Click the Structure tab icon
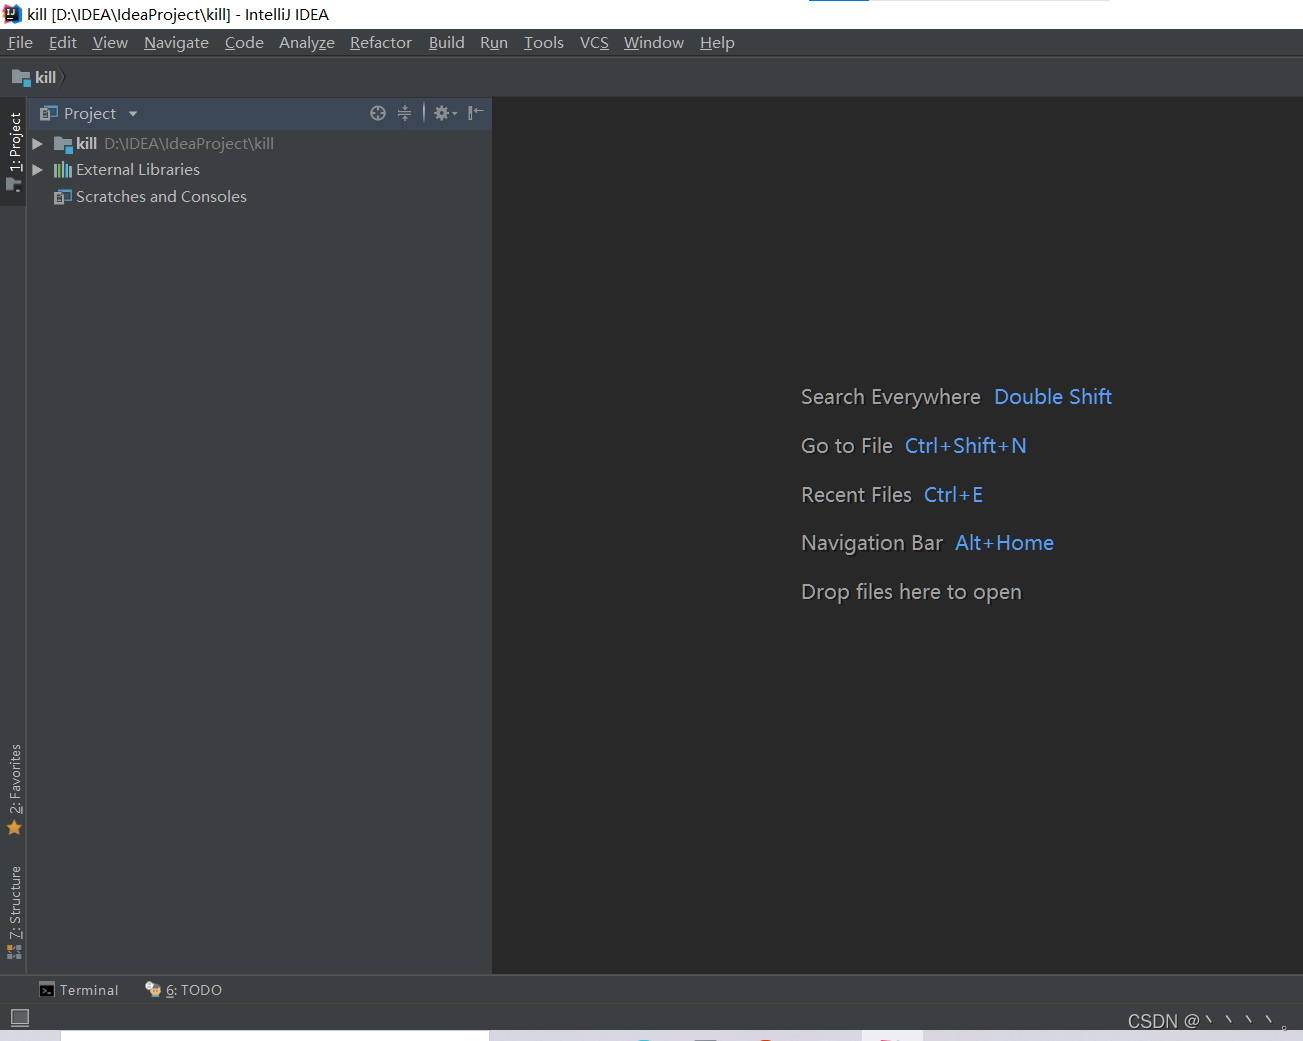Viewport: 1303px width, 1041px height. click(14, 952)
